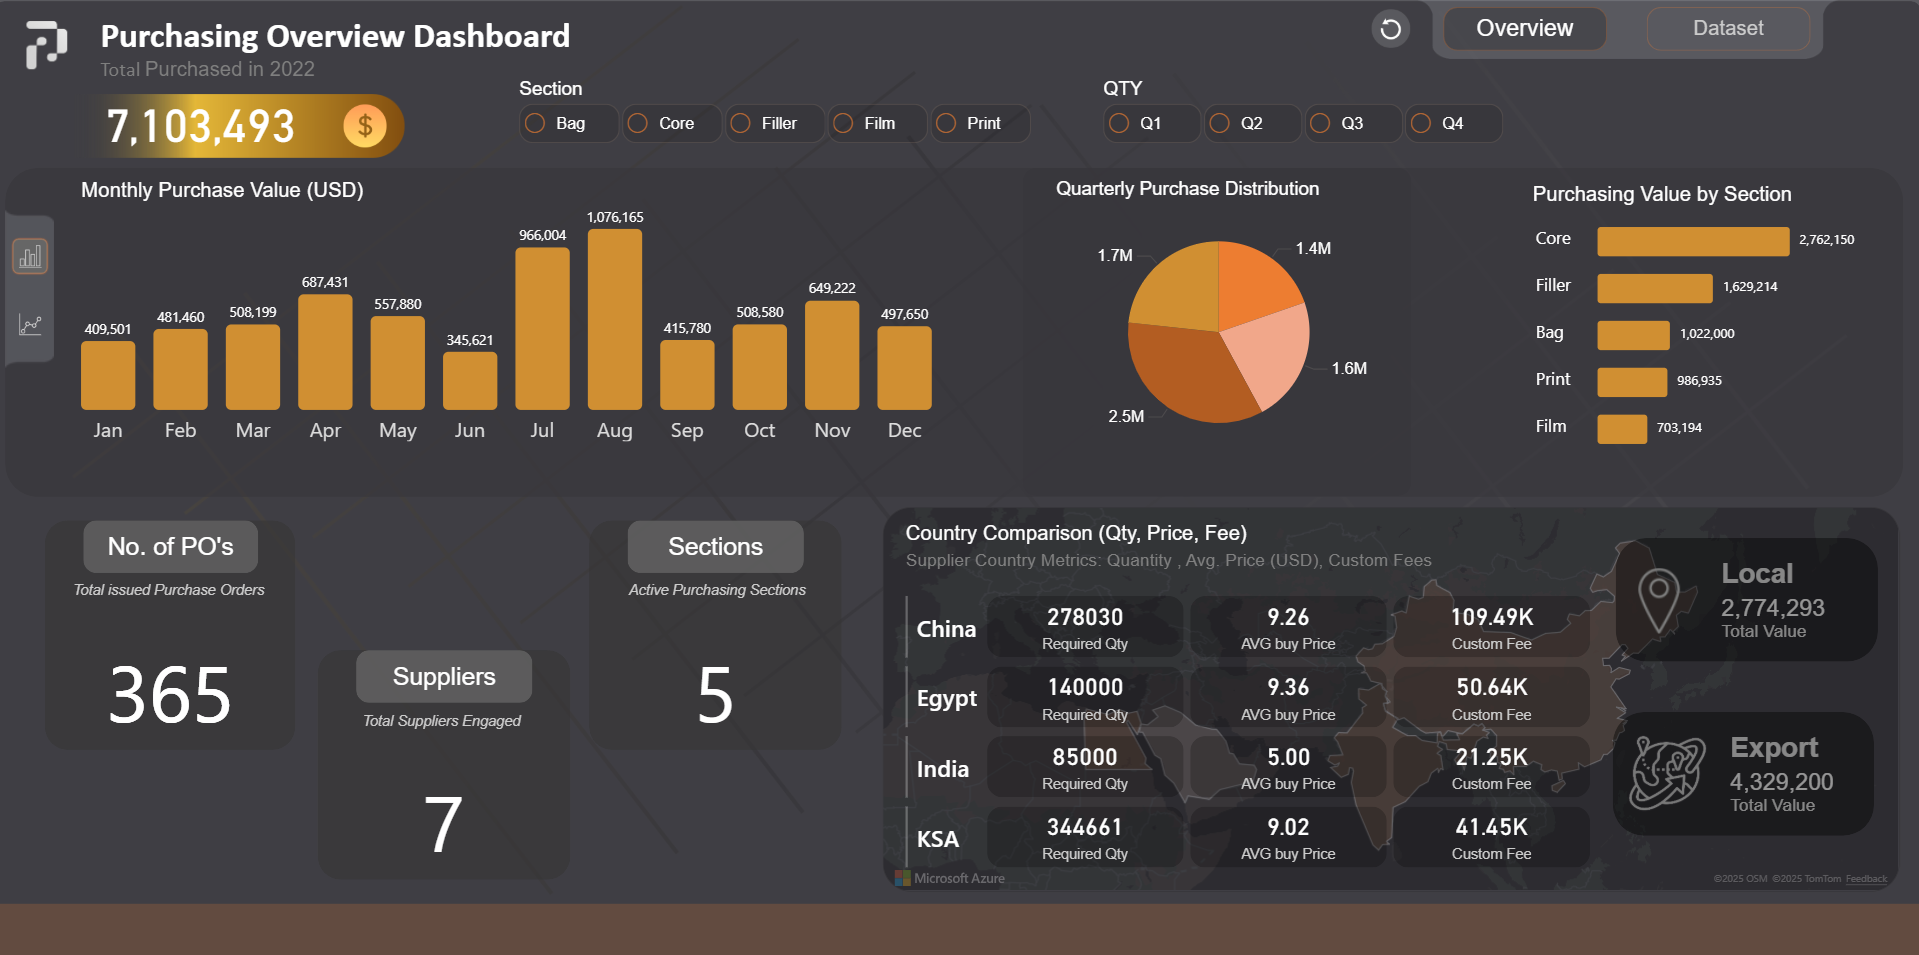The width and height of the screenshot is (1919, 955).
Task: Click the Export globe icon
Action: click(x=1667, y=773)
